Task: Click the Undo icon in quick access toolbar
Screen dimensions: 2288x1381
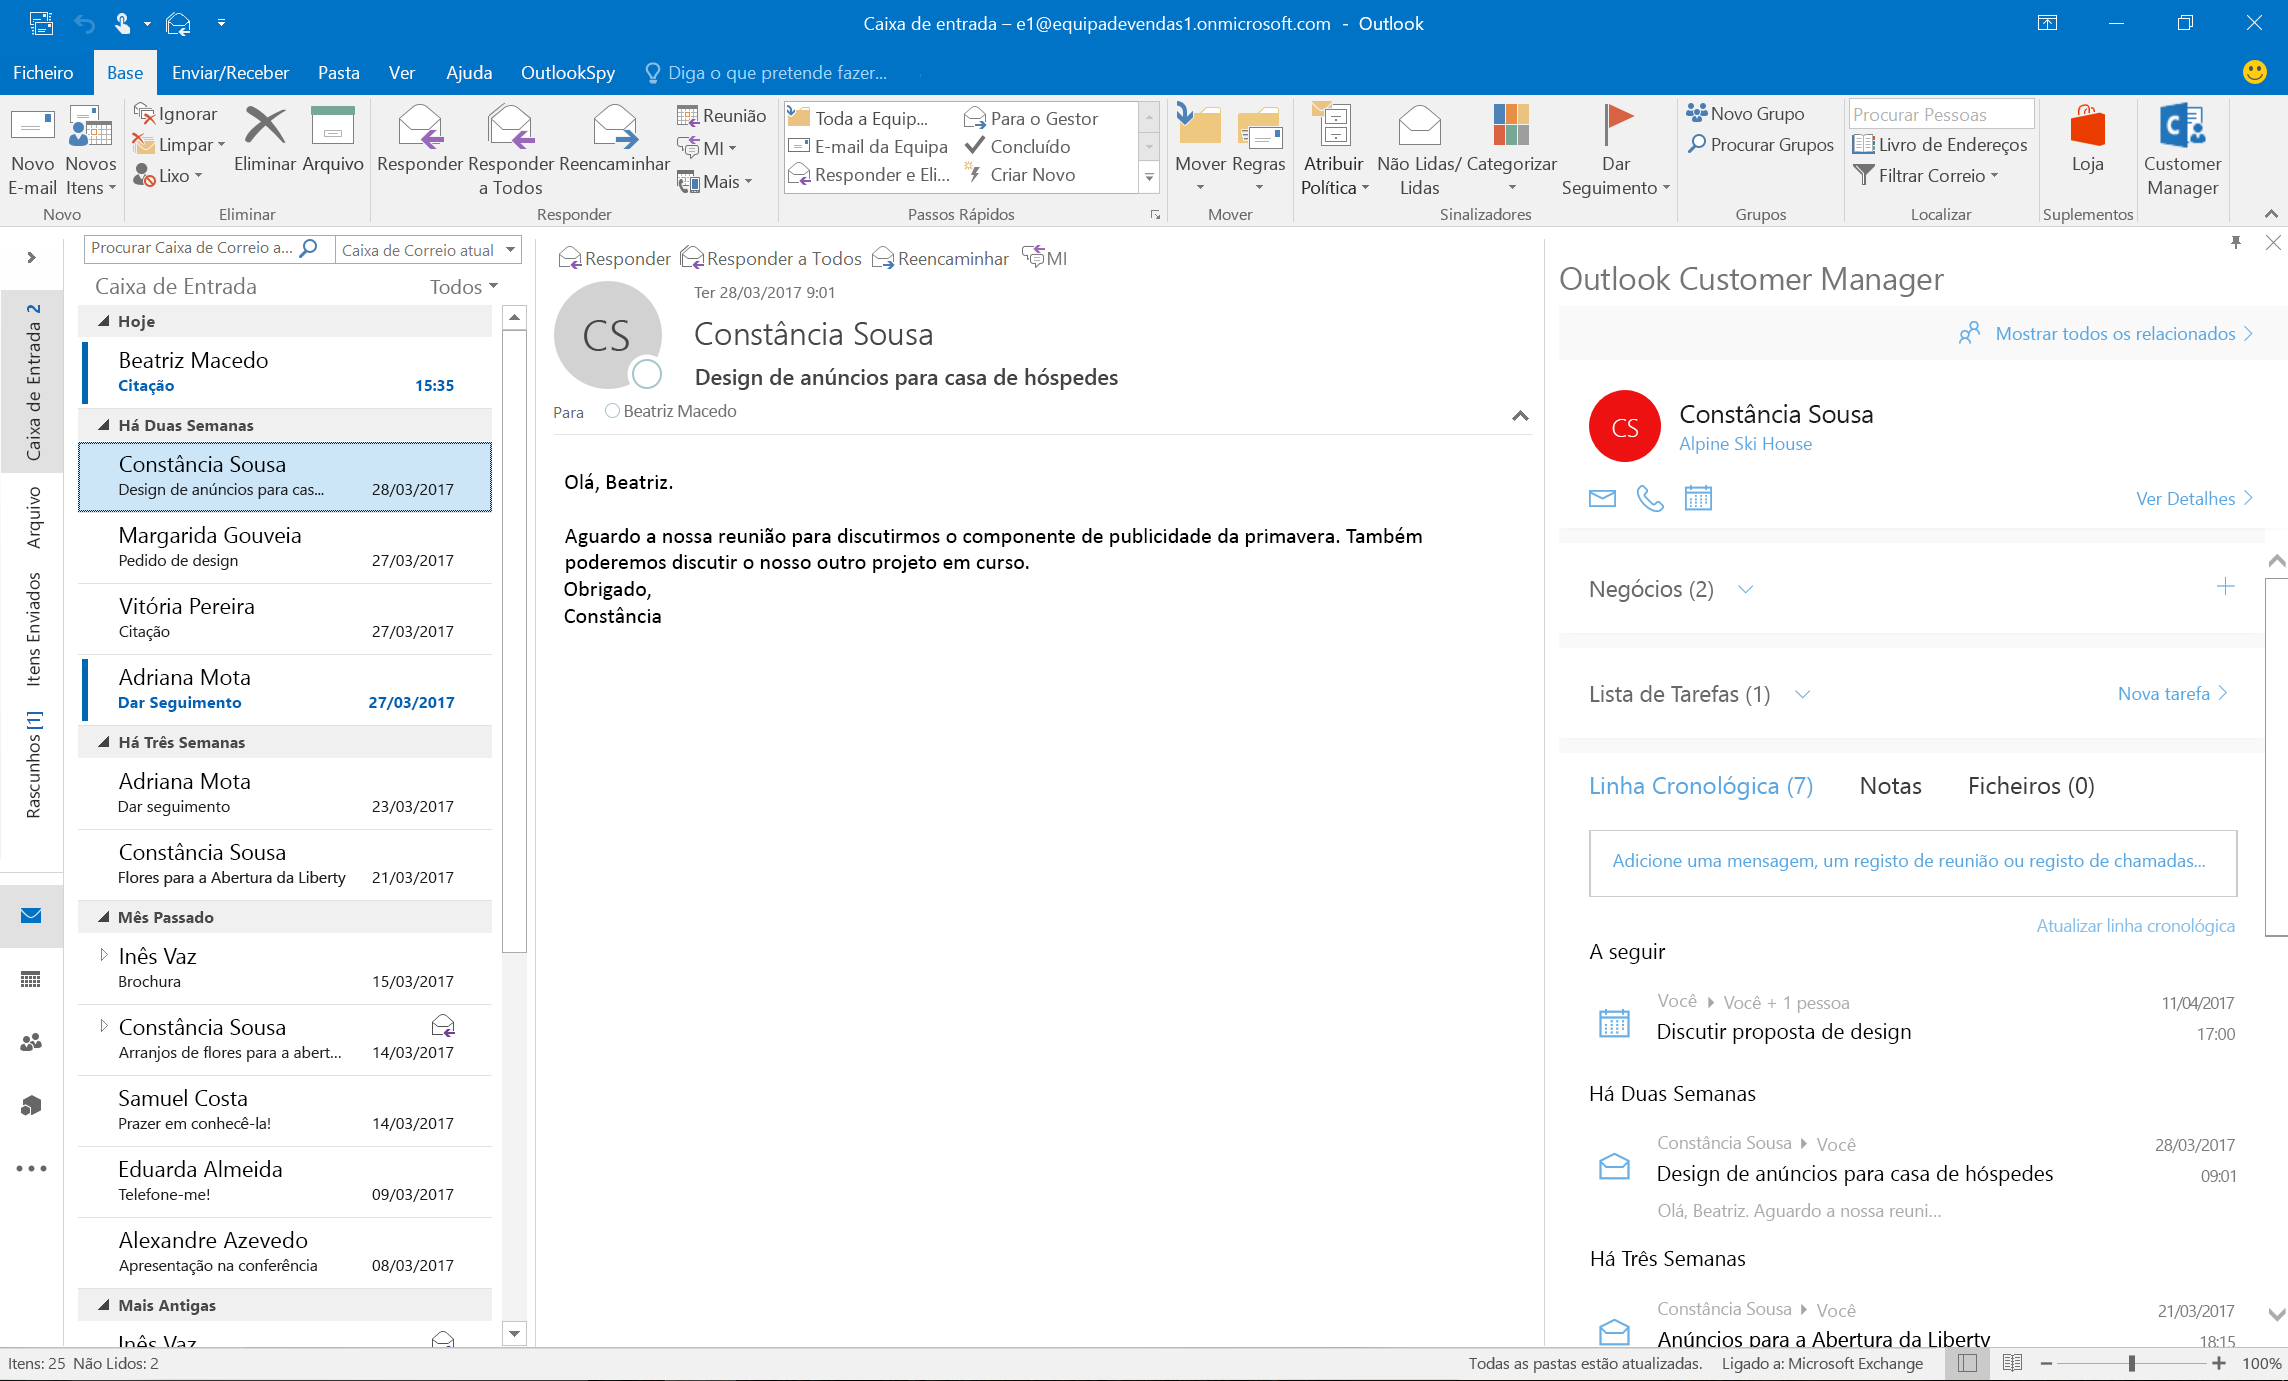Action: [84, 23]
